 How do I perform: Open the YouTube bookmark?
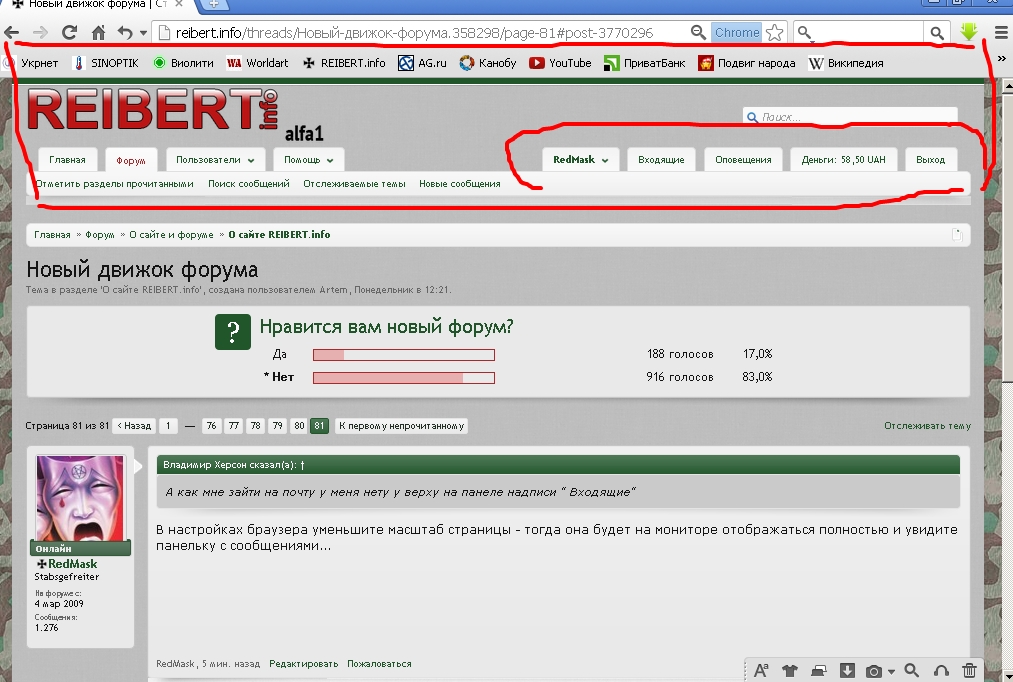(560, 63)
